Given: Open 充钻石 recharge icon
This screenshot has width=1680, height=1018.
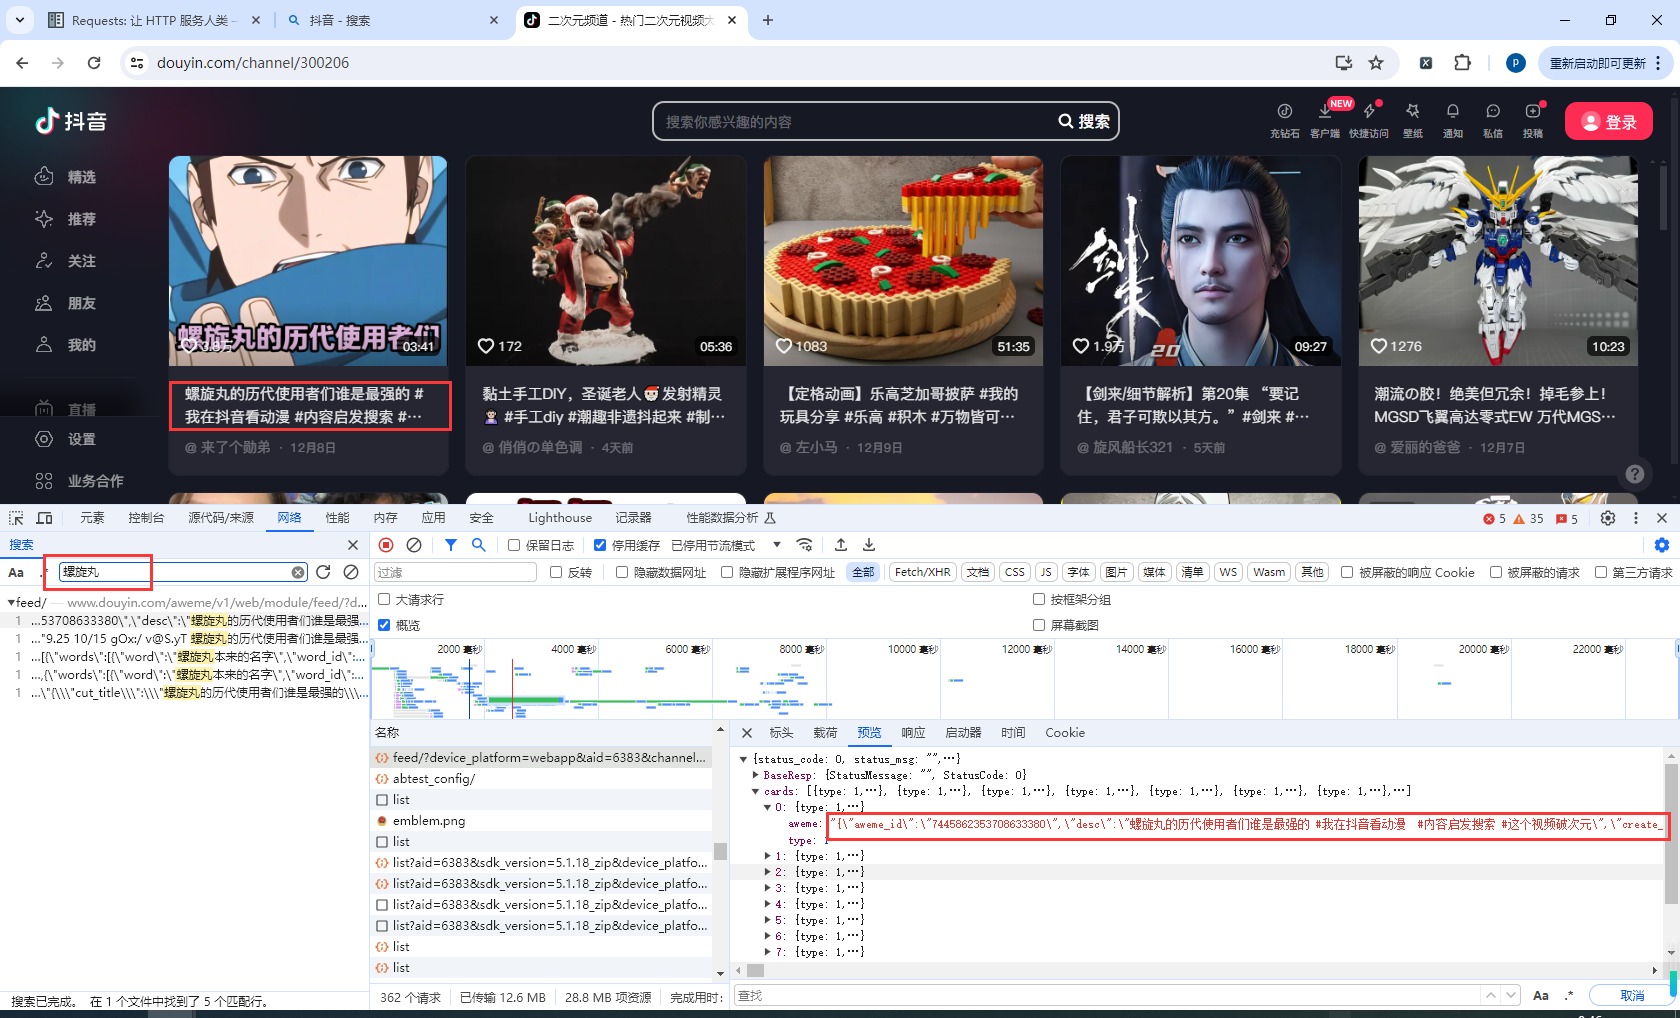Looking at the screenshot, I should [1285, 120].
